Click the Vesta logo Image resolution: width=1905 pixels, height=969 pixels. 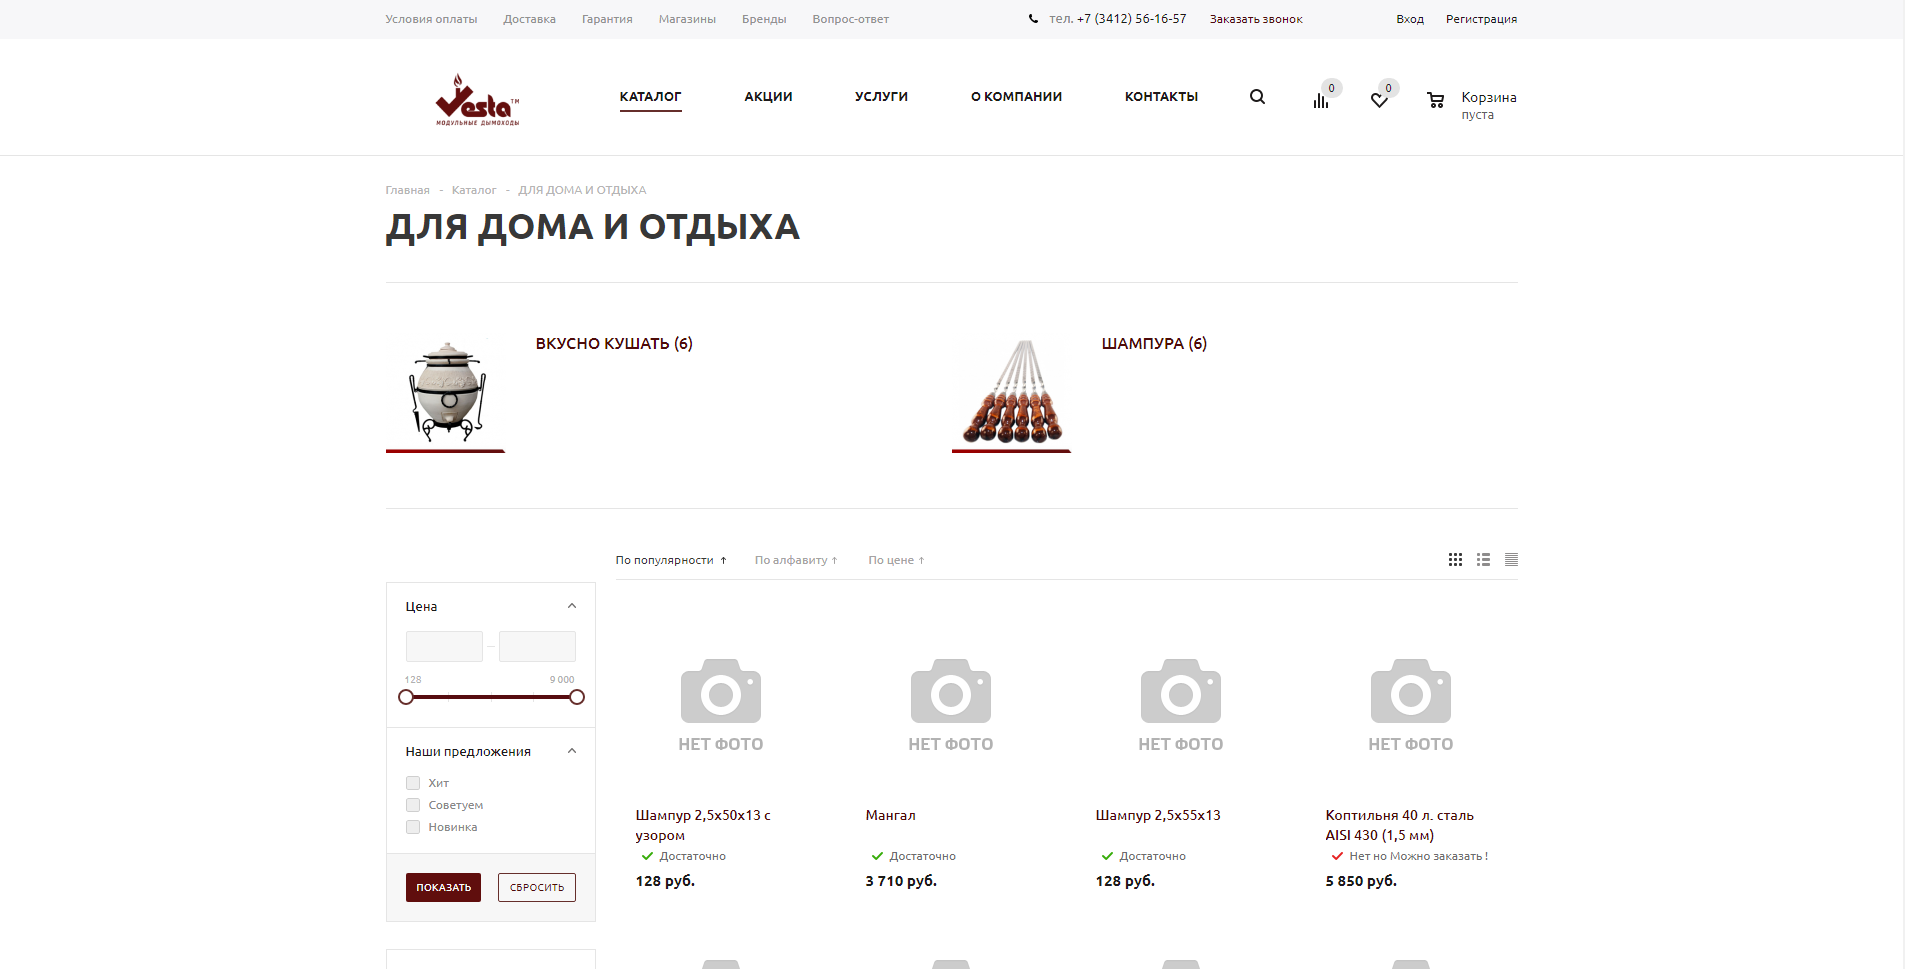tap(477, 99)
